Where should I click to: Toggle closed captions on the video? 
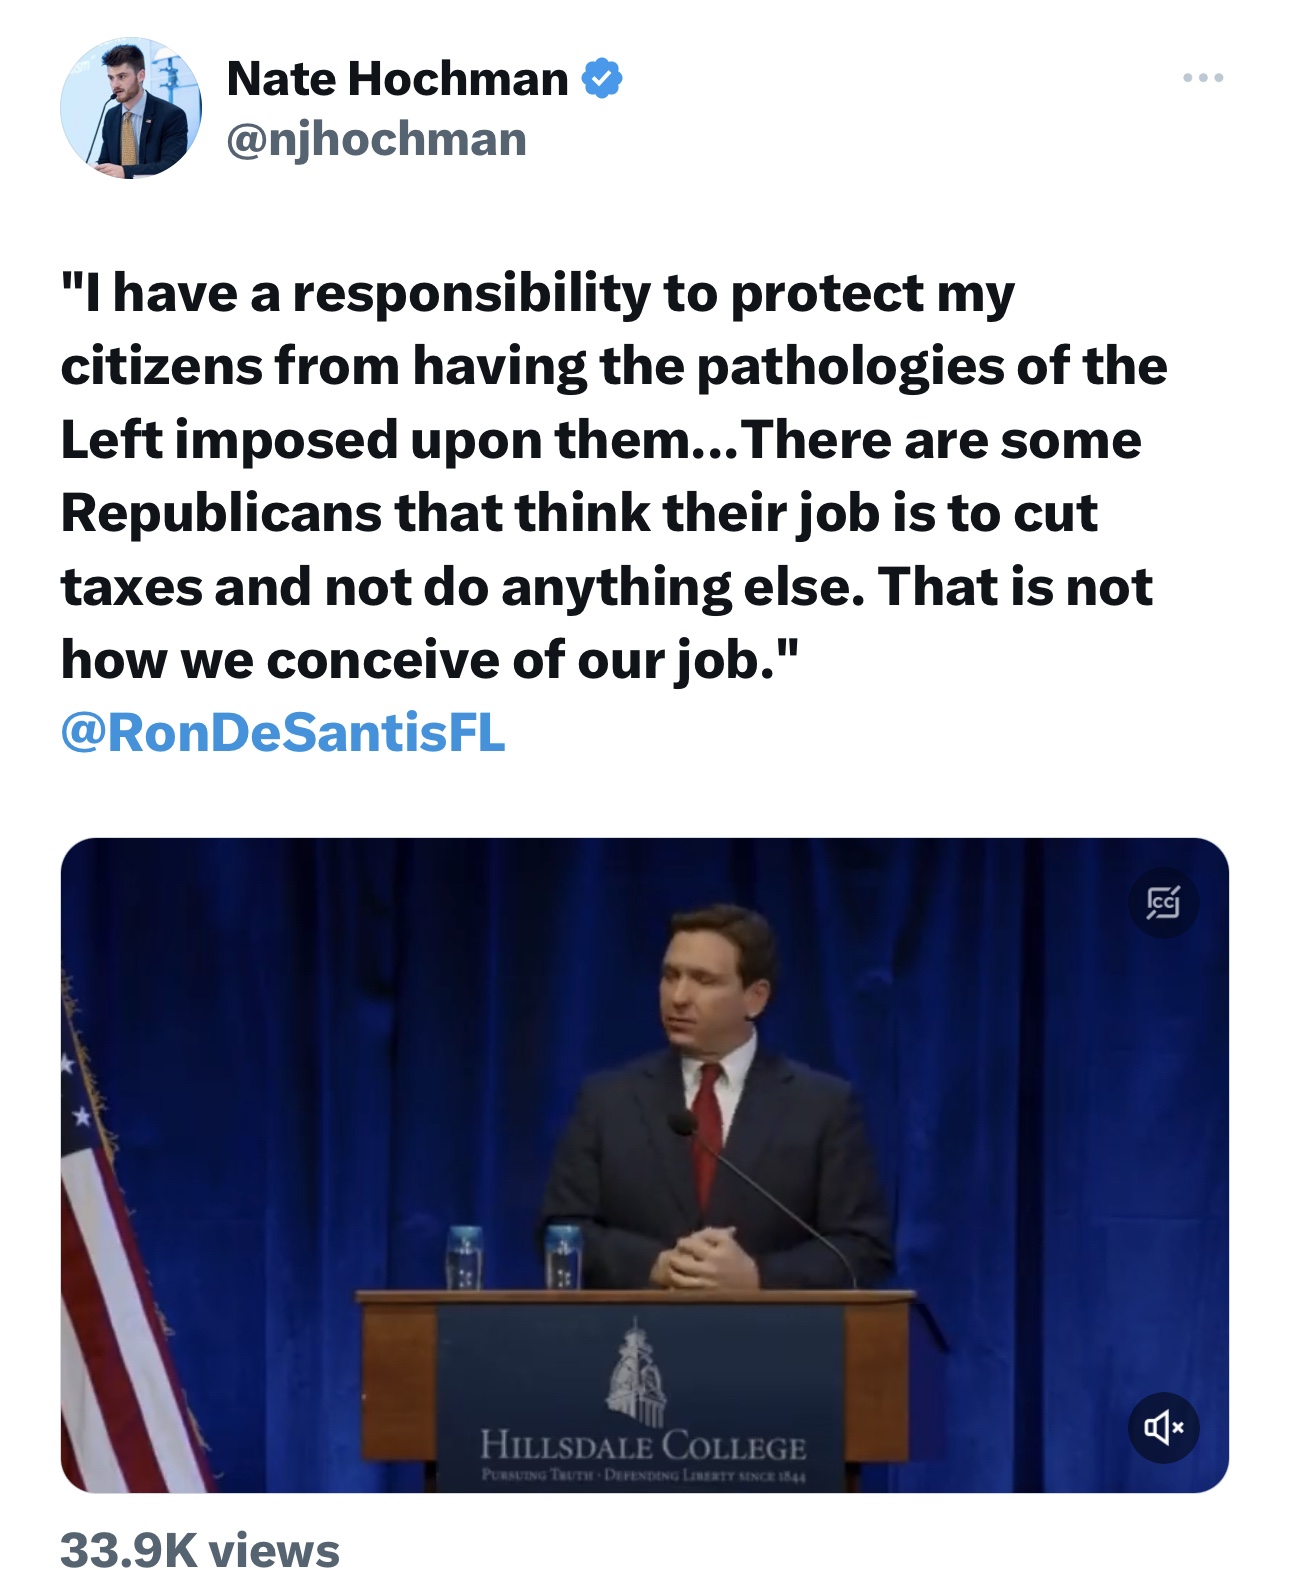(x=1163, y=903)
